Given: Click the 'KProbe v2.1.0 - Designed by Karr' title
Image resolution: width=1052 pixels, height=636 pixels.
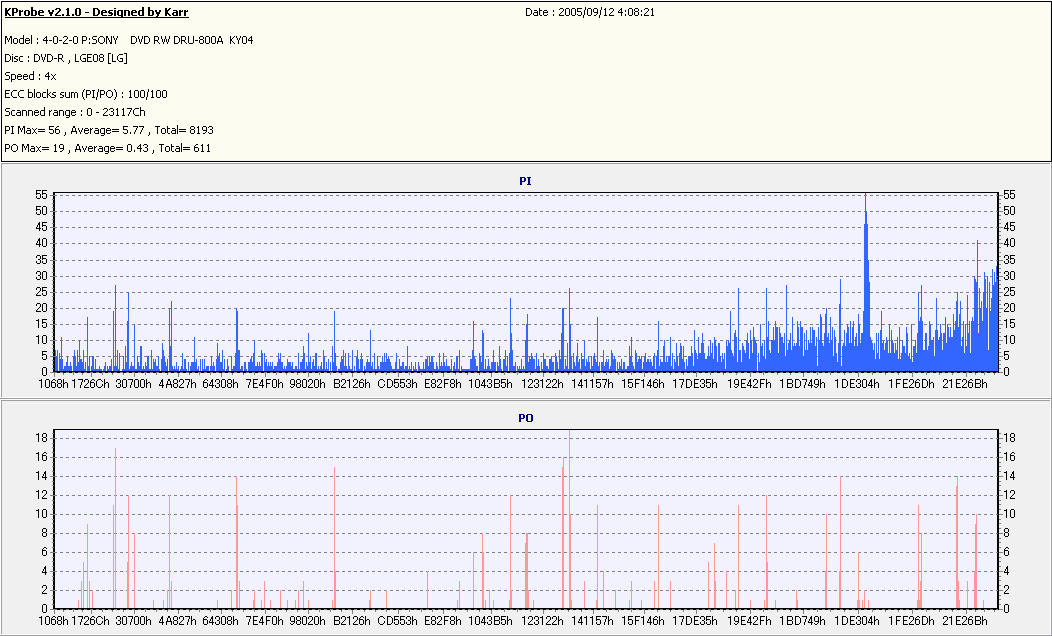Looking at the screenshot, I should point(97,12).
